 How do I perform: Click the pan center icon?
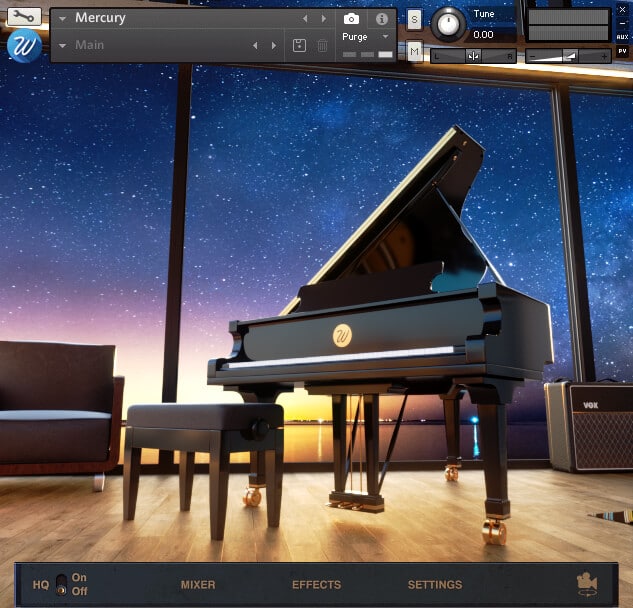pyautogui.click(x=473, y=56)
